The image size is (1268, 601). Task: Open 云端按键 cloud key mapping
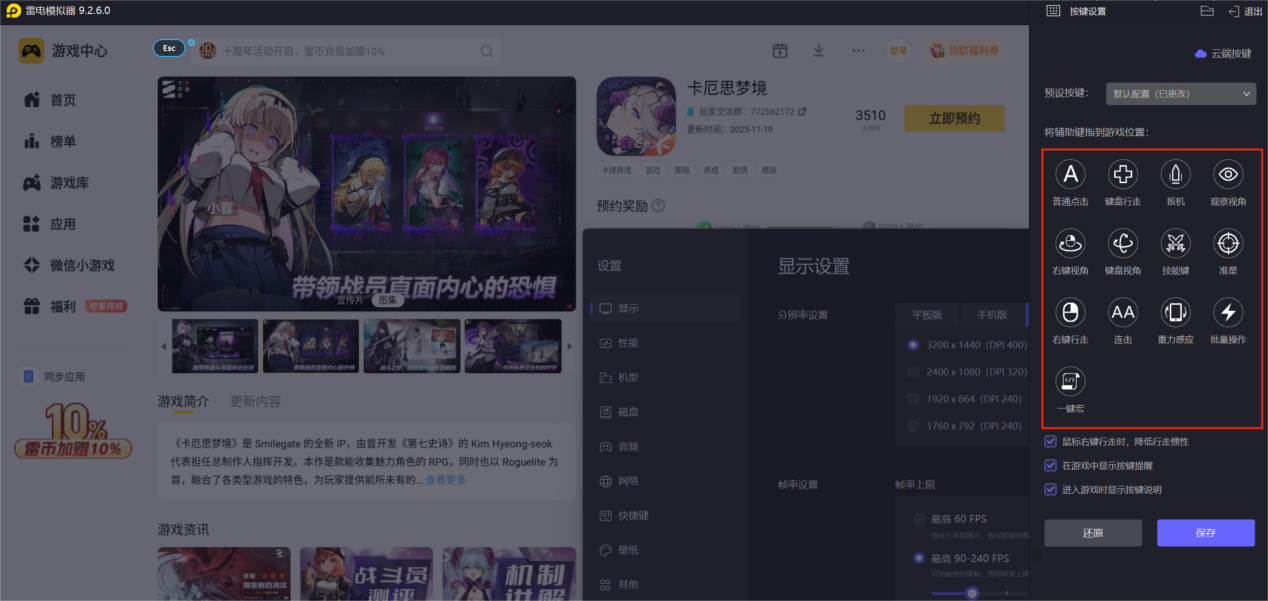1223,53
